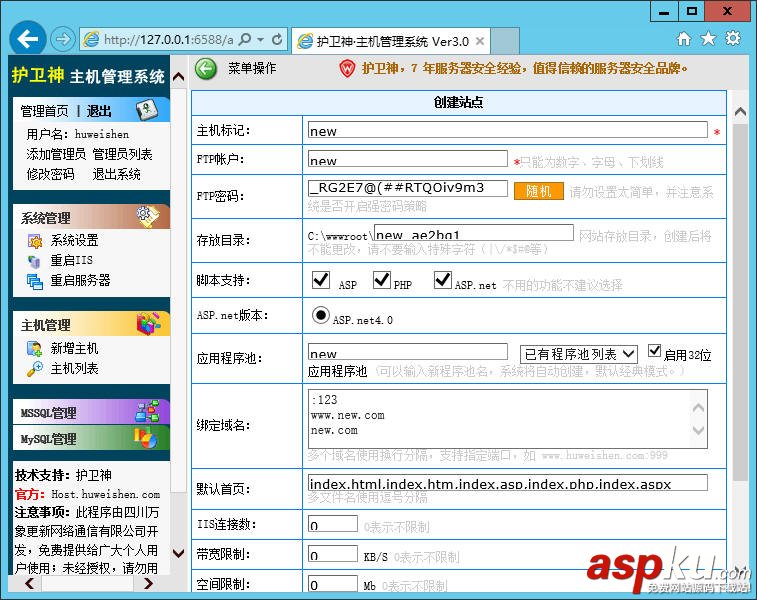This screenshot has width=757, height=600.
Task: Click the colorful blocks icon on 主机管理 header
Action: pos(148,323)
